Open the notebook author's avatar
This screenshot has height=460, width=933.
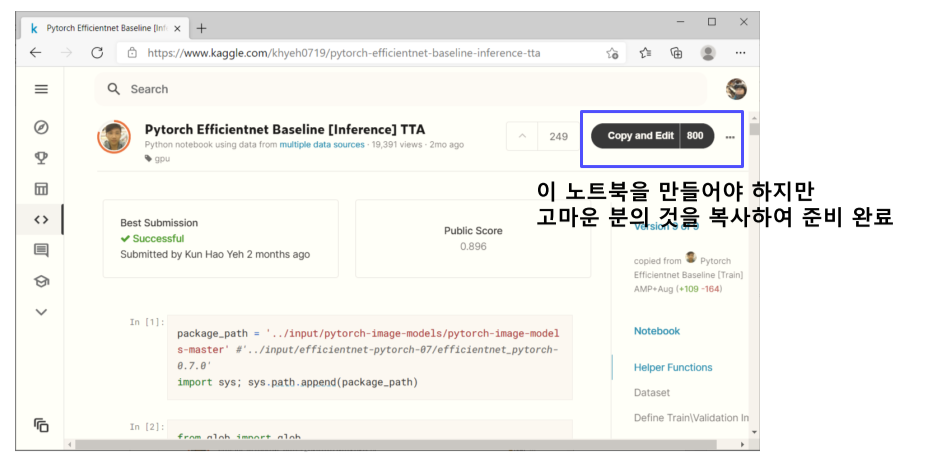tap(114, 136)
